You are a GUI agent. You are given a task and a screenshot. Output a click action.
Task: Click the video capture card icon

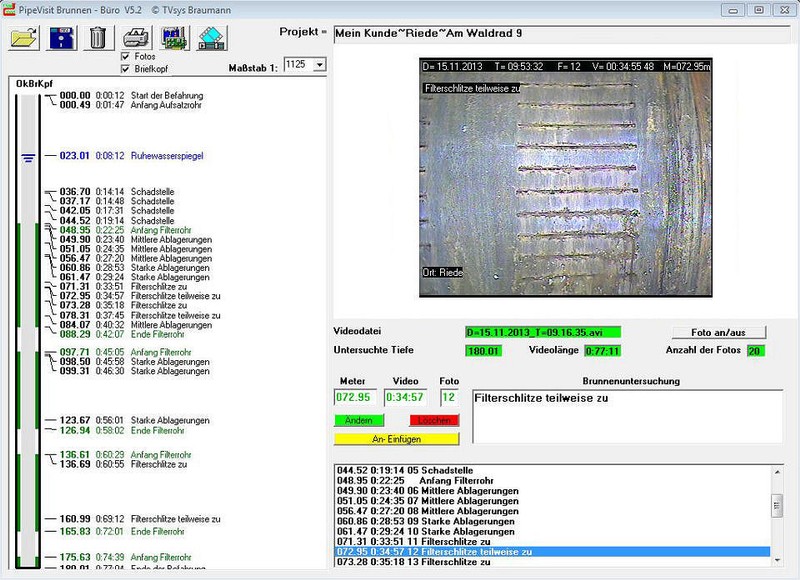tap(175, 38)
